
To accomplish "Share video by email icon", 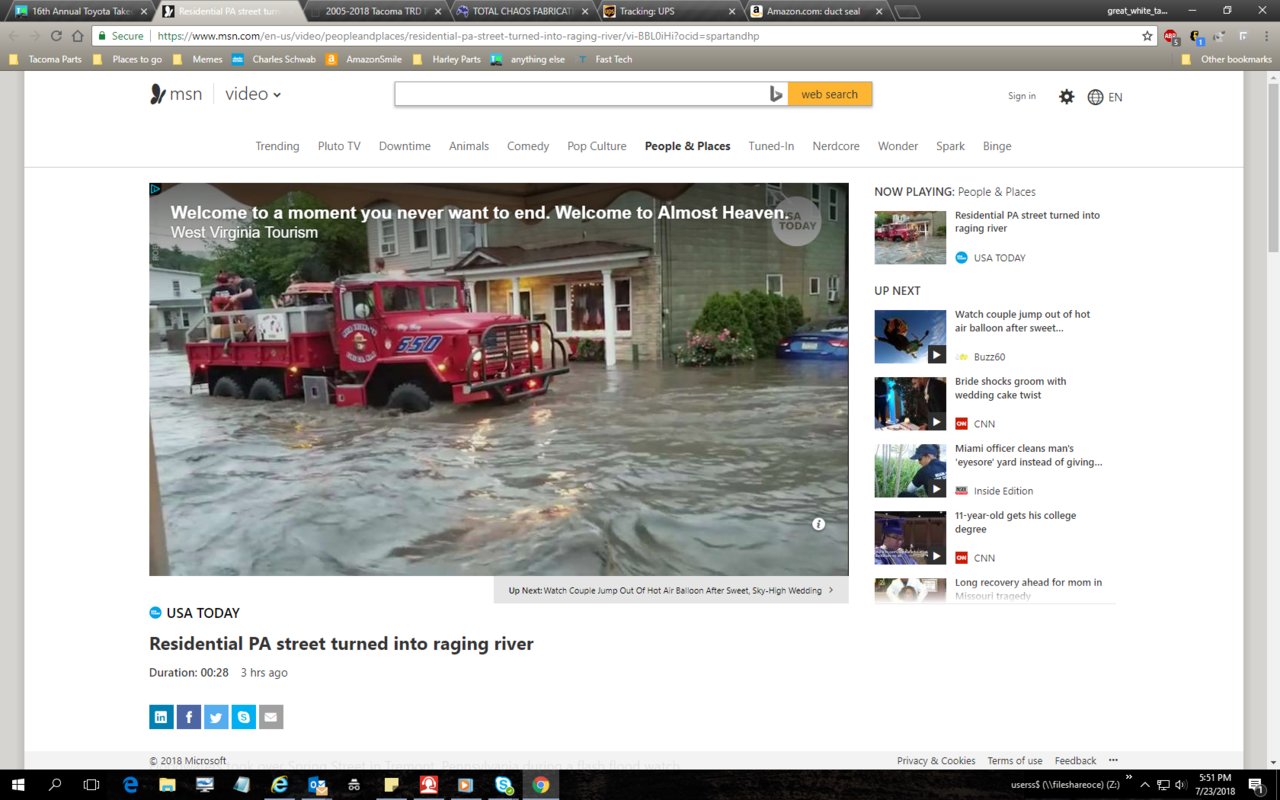I will [271, 717].
